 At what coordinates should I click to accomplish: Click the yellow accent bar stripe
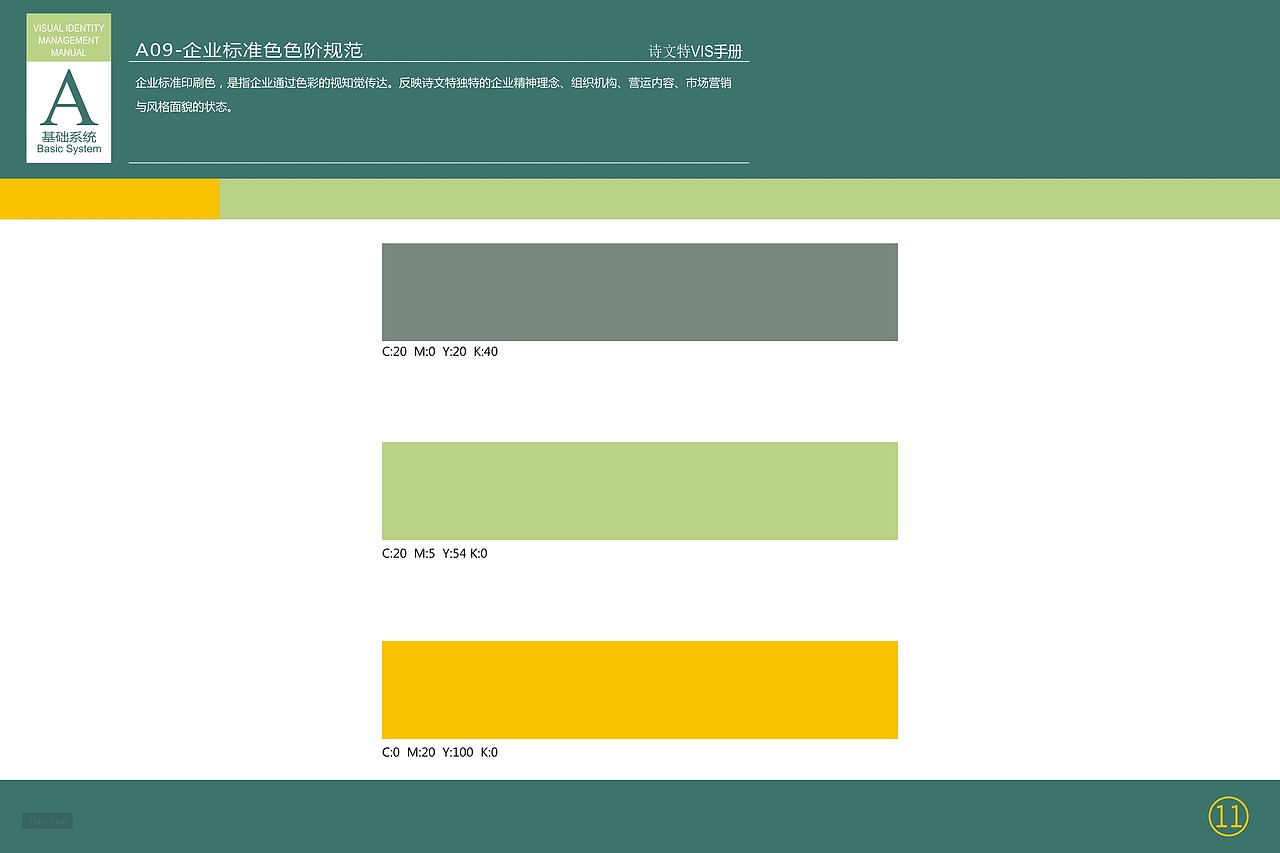point(110,198)
